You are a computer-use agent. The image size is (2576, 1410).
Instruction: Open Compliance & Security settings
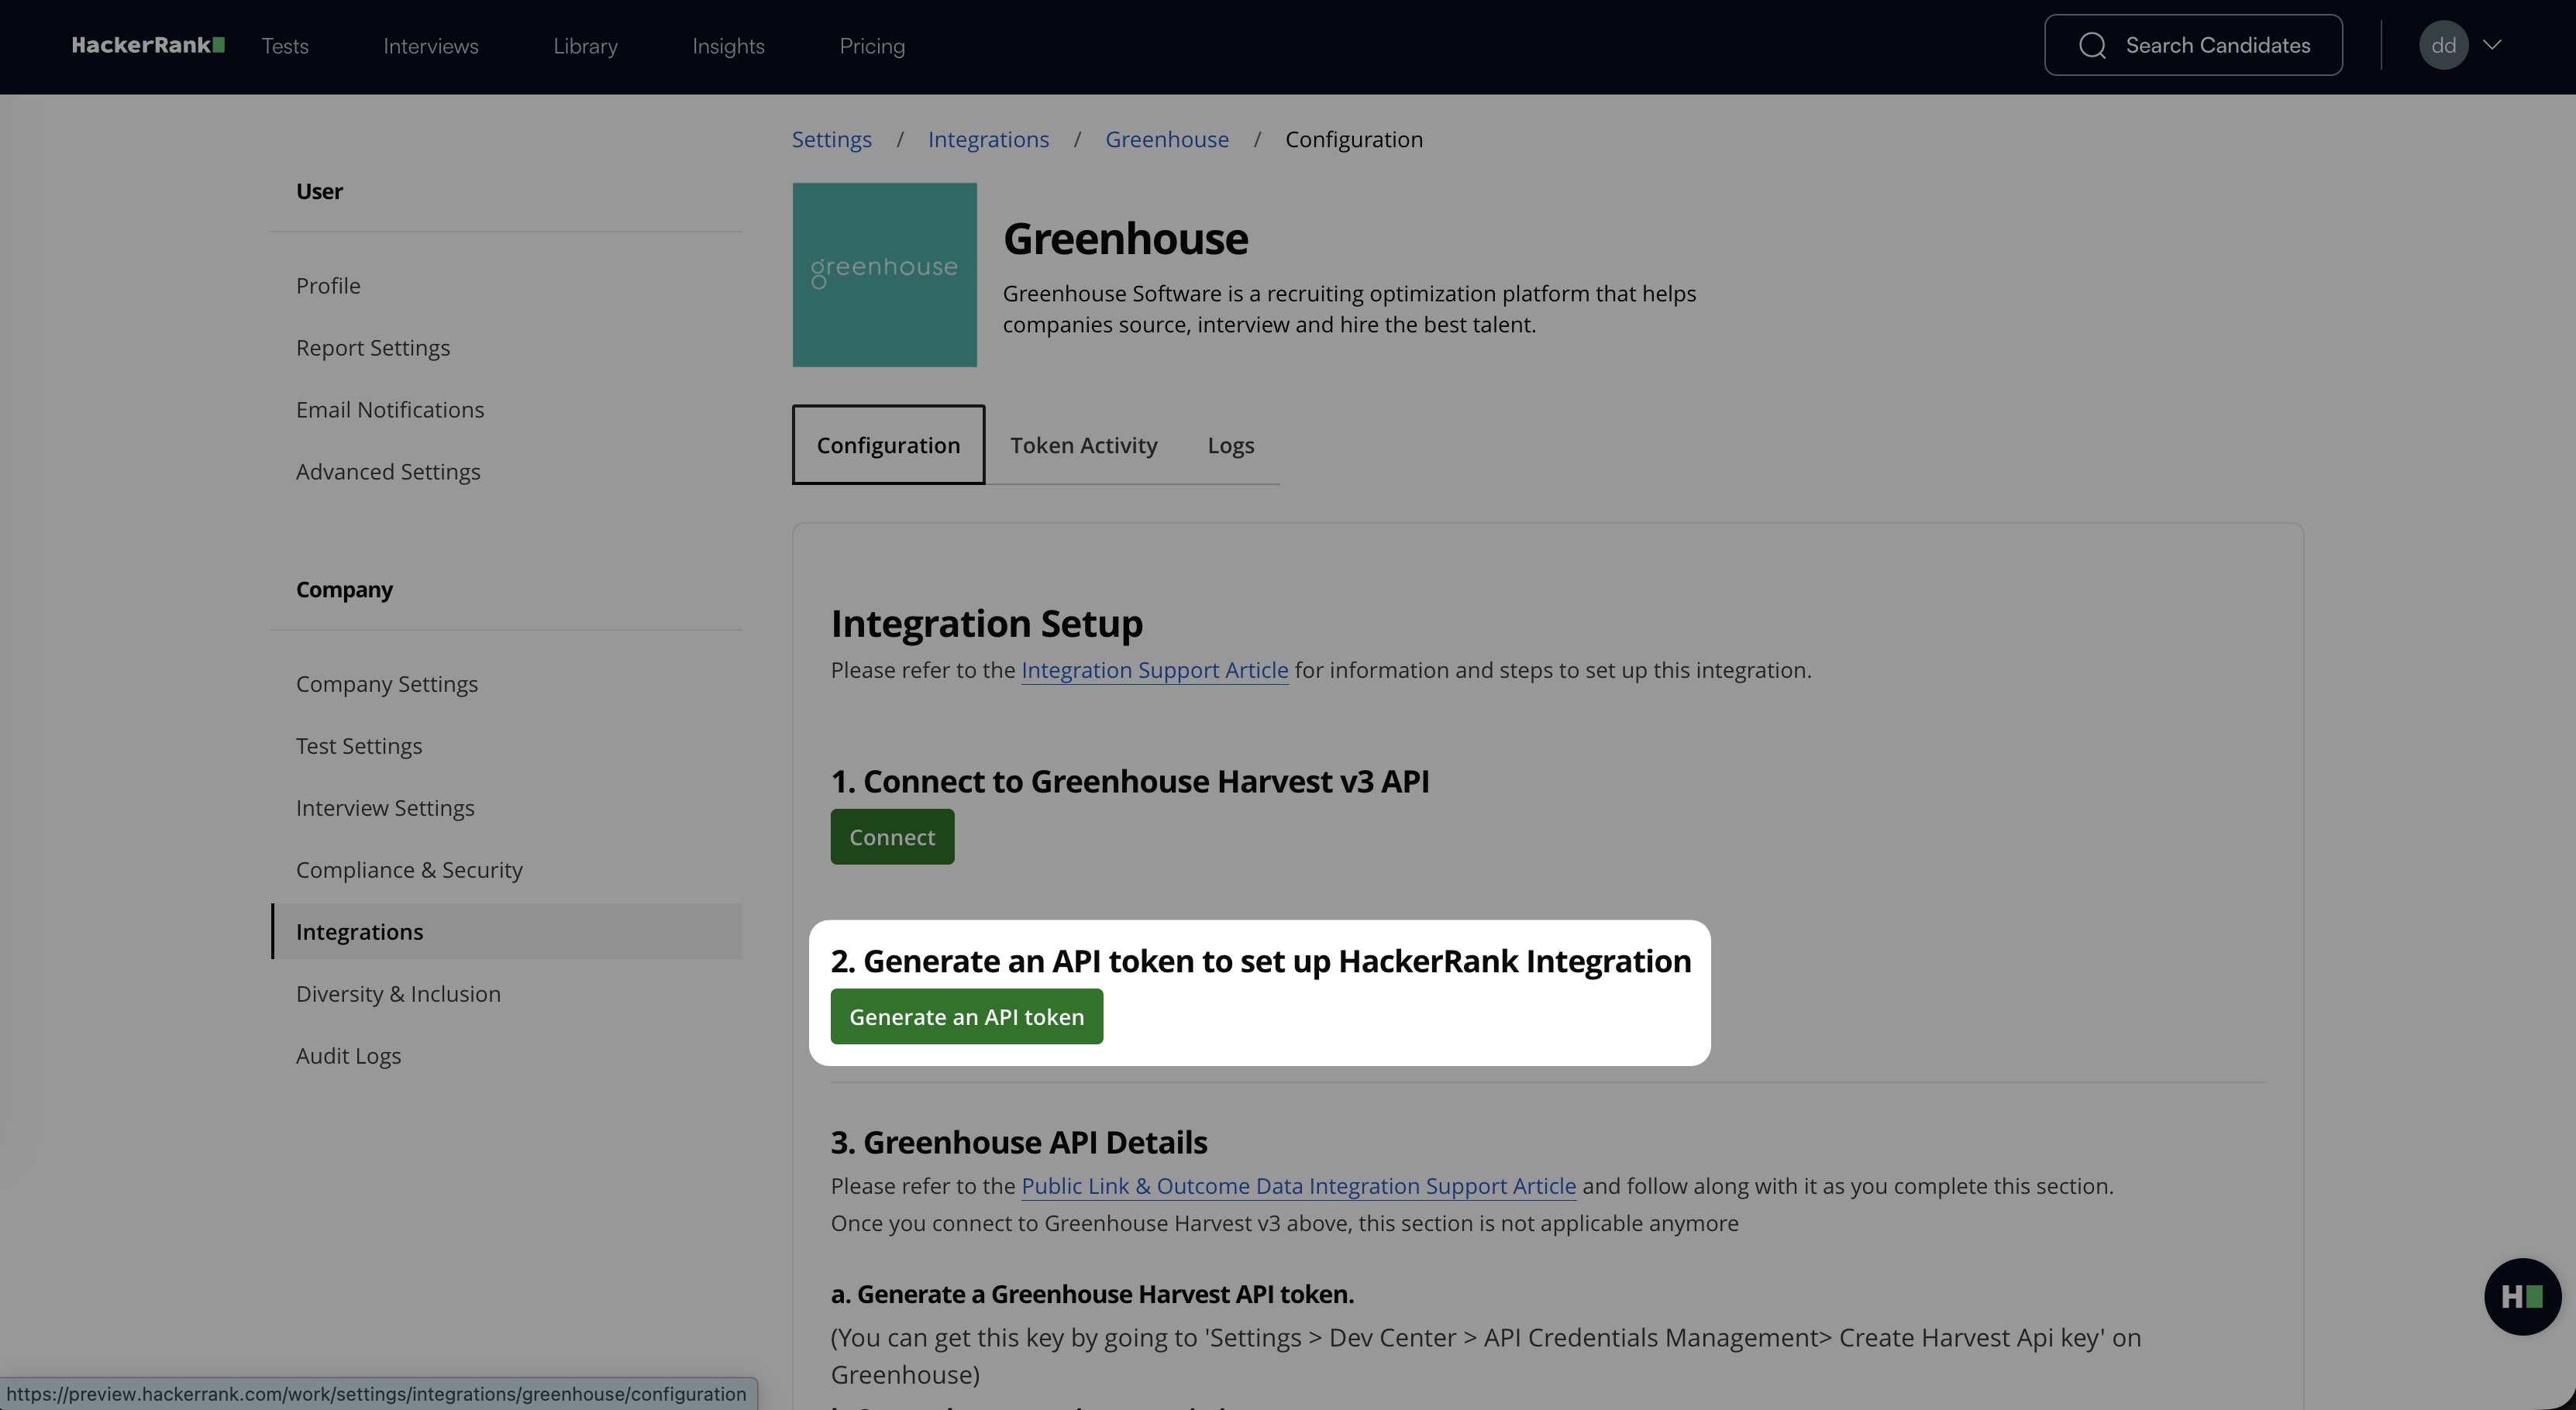(409, 870)
